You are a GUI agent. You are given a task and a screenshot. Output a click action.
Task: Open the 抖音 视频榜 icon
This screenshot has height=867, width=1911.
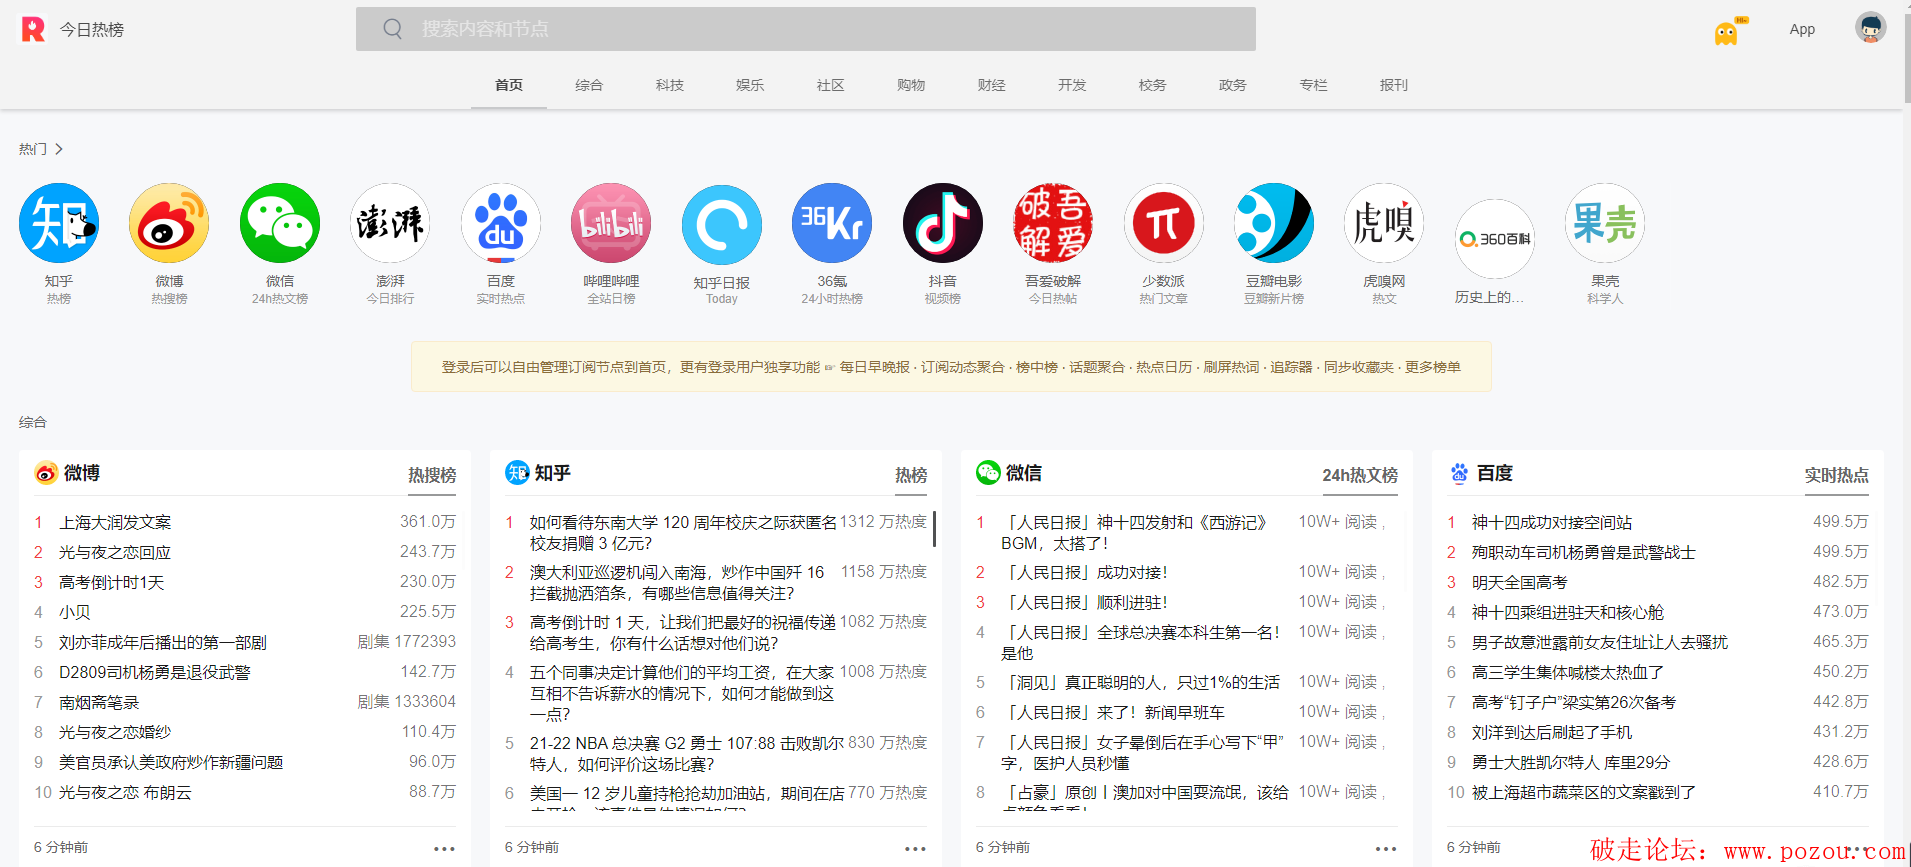tap(943, 223)
